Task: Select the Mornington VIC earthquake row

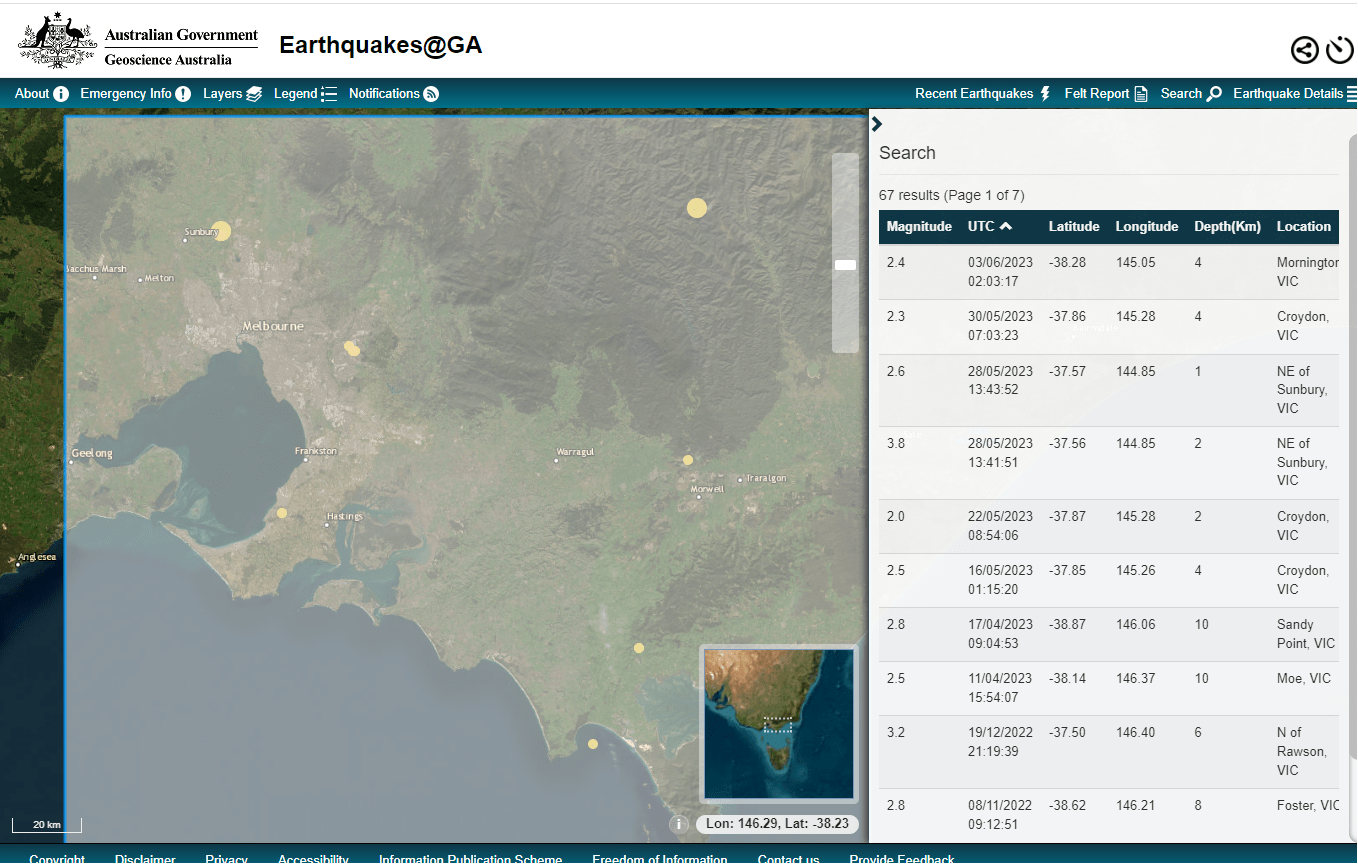Action: 1100,271
